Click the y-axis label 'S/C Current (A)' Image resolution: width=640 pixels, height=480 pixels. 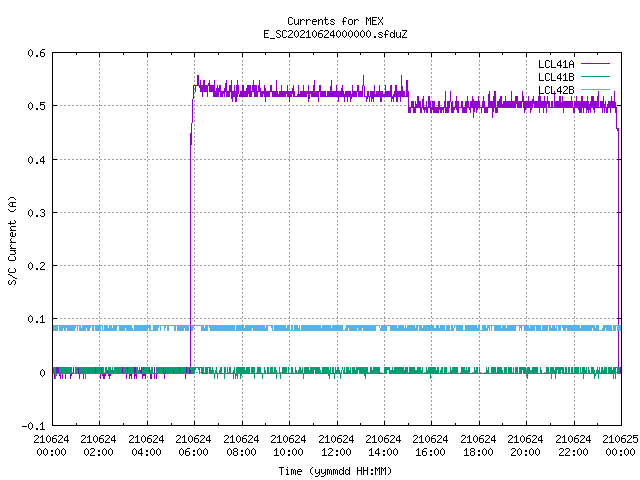click(x=12, y=241)
